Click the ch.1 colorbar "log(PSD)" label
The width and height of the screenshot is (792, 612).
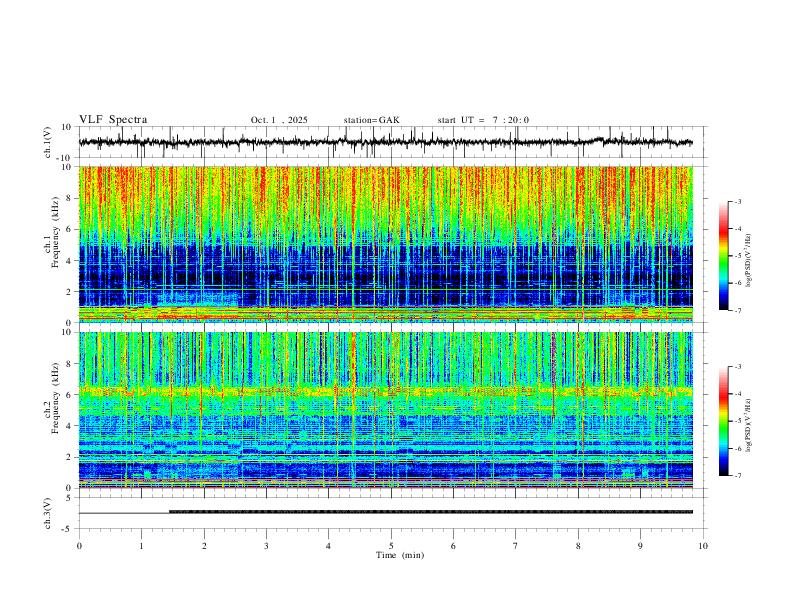748,261
